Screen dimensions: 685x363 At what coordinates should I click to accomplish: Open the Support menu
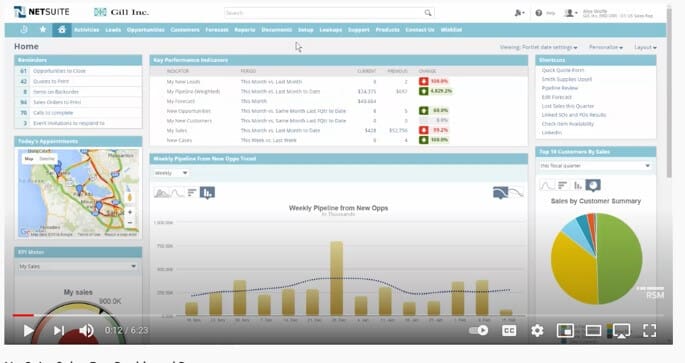click(359, 30)
